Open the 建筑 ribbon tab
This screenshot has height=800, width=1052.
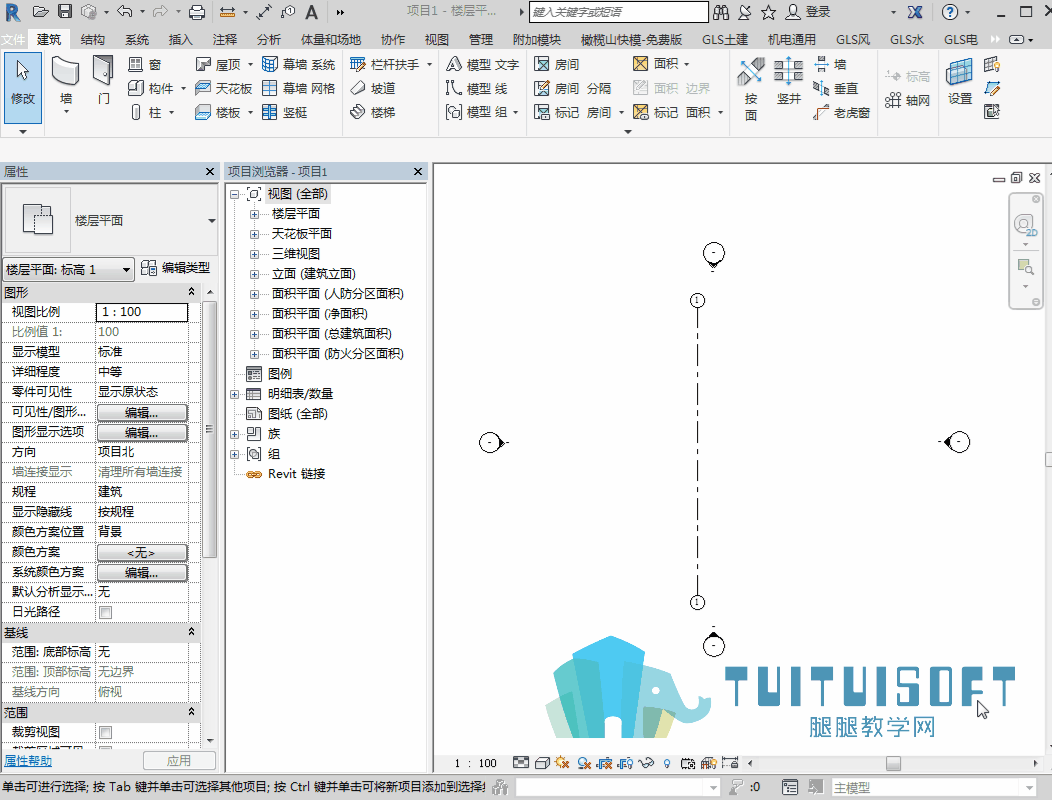tap(48, 40)
